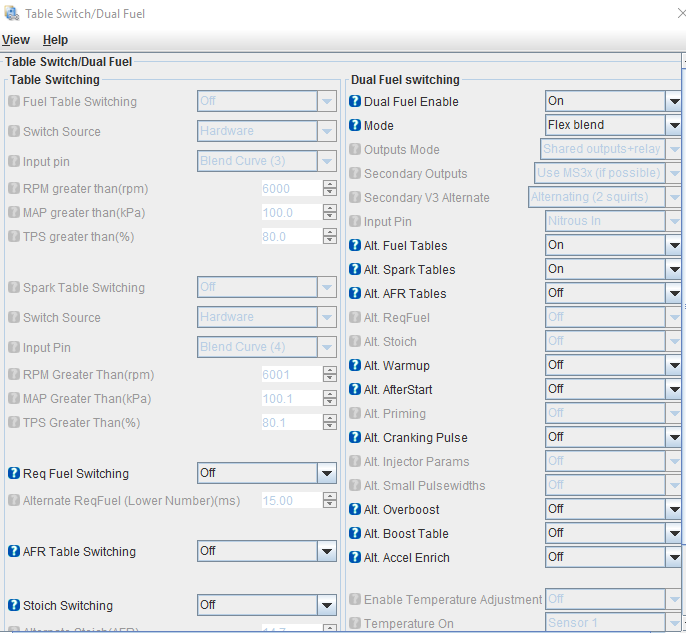This screenshot has width=686, height=633.
Task: Click help icon beside Dual Fuel Enable
Action: point(355,101)
